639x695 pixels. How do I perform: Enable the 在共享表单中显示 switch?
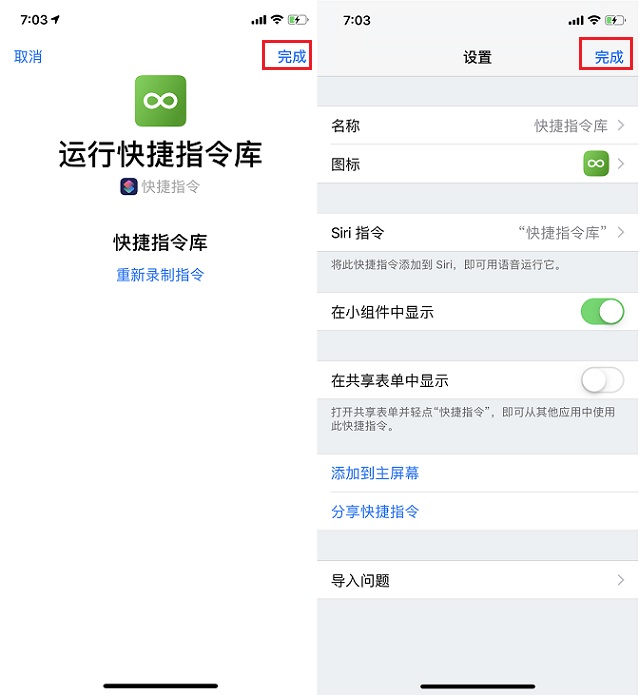[602, 380]
